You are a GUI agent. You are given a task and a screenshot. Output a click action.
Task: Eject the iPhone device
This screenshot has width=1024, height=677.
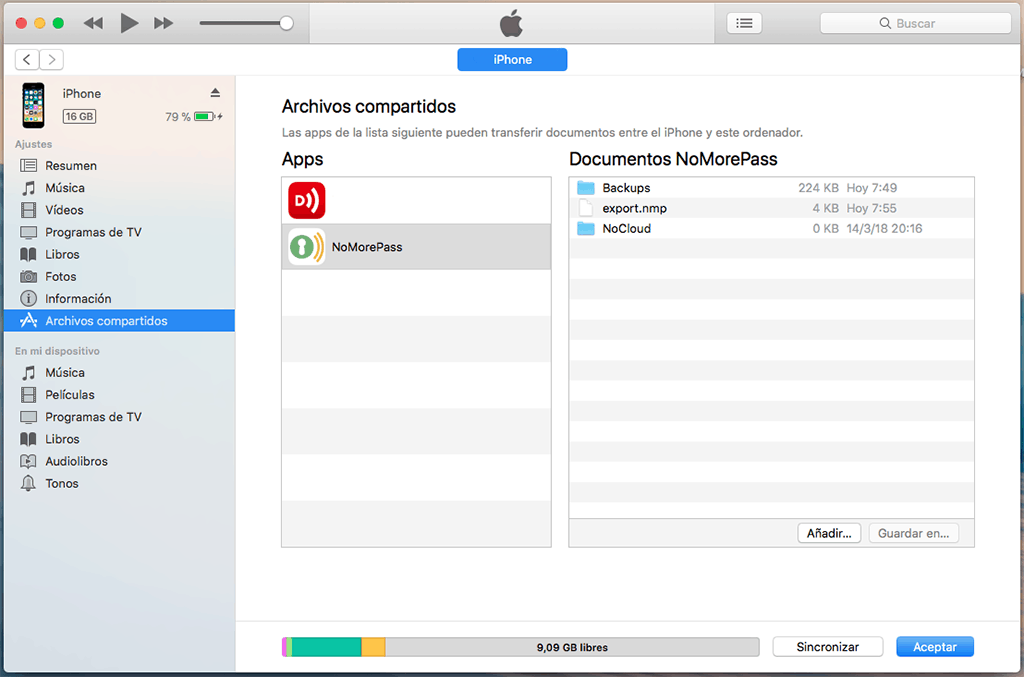pyautogui.click(x=215, y=93)
